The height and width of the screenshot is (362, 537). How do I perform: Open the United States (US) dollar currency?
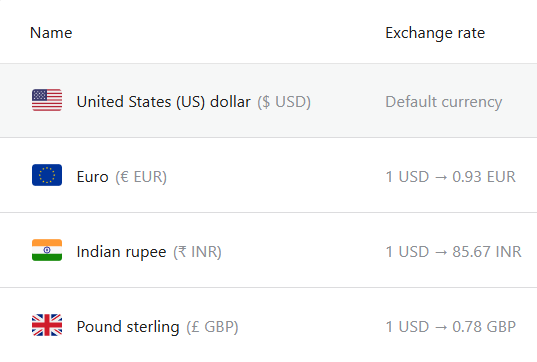click(x=163, y=102)
